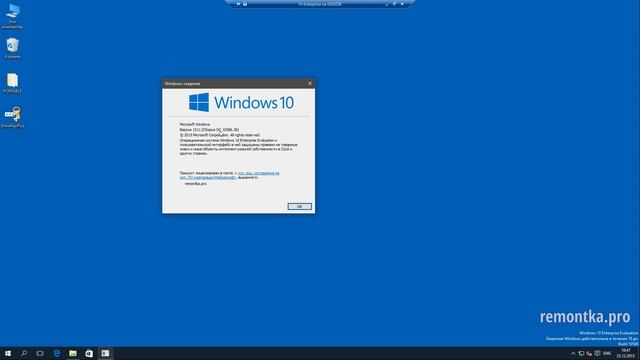Open the network tray icon

tap(581, 353)
